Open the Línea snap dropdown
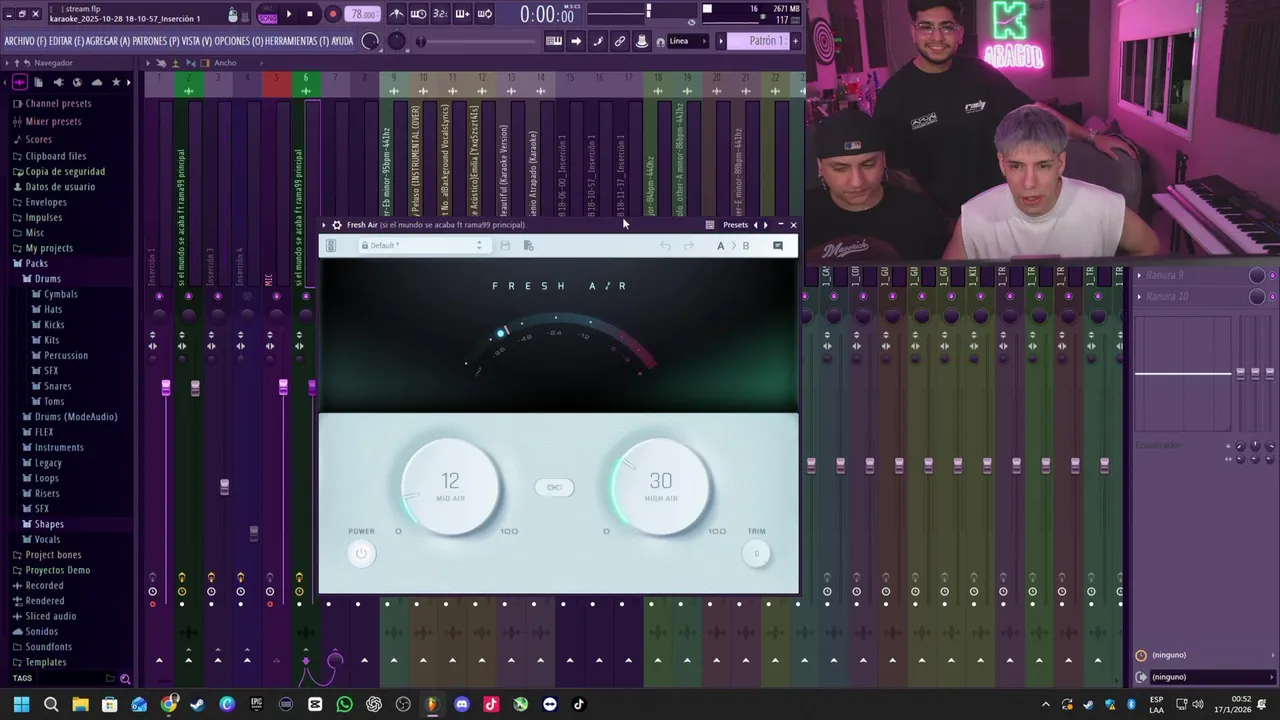 pos(686,41)
